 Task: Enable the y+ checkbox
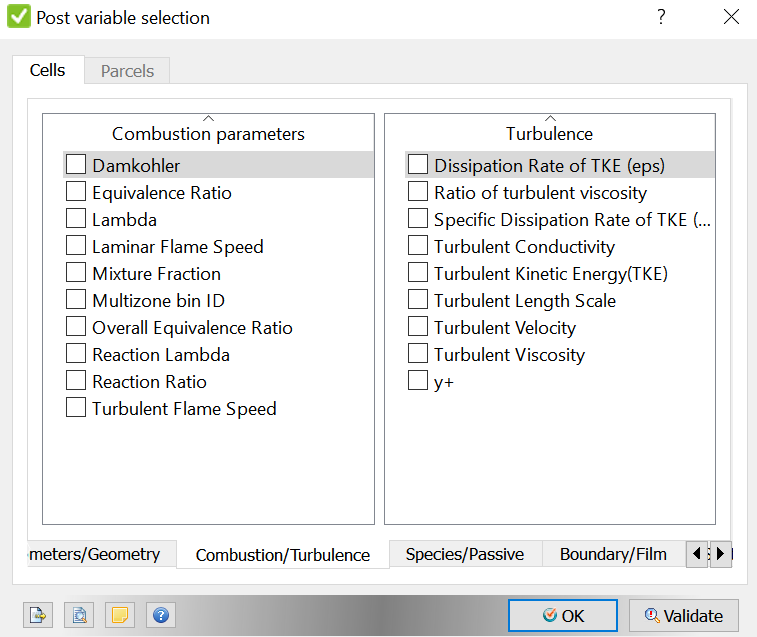coord(418,381)
